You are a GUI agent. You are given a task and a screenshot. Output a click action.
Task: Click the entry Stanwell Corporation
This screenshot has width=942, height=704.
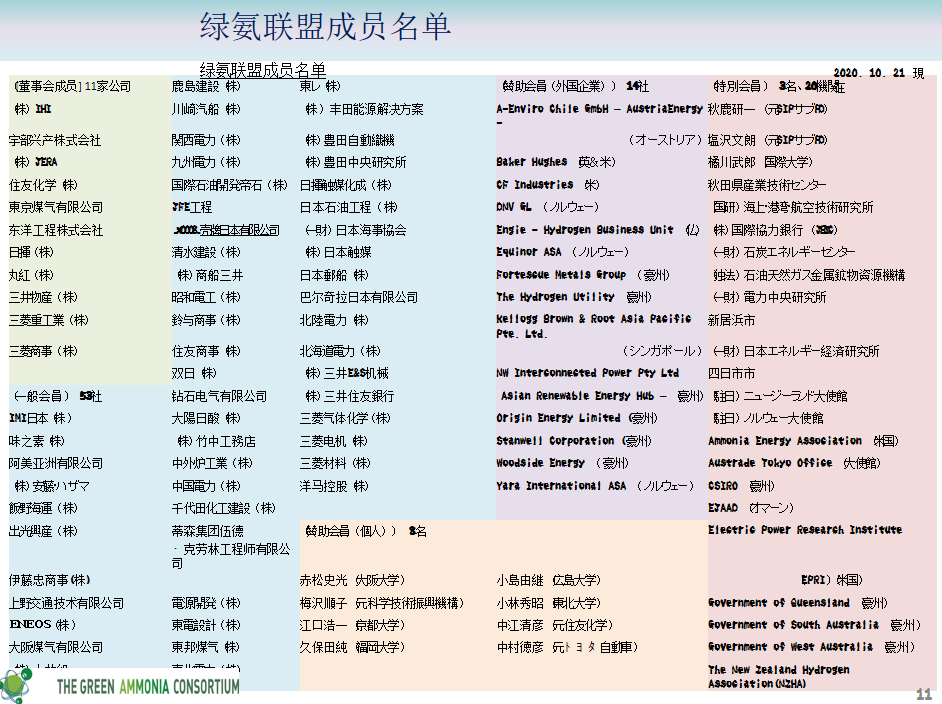pos(555,441)
